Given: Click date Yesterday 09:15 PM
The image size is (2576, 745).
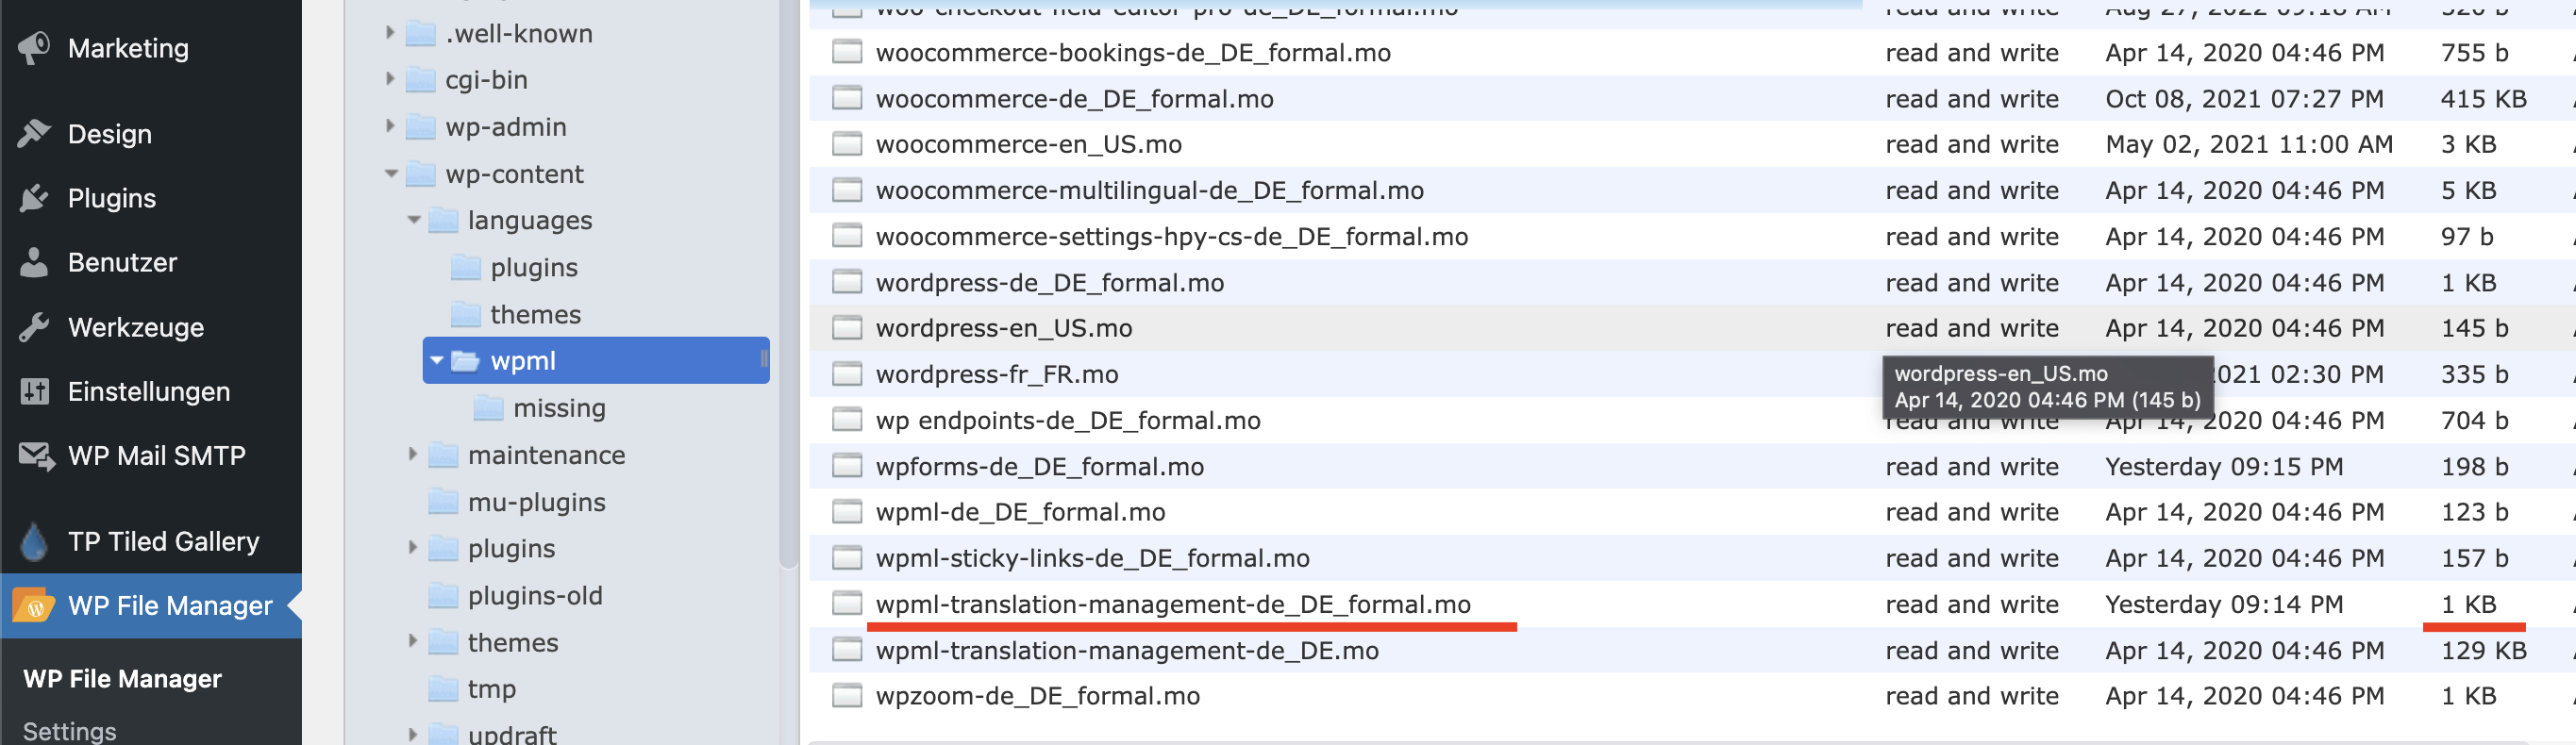Looking at the screenshot, I should (2223, 466).
